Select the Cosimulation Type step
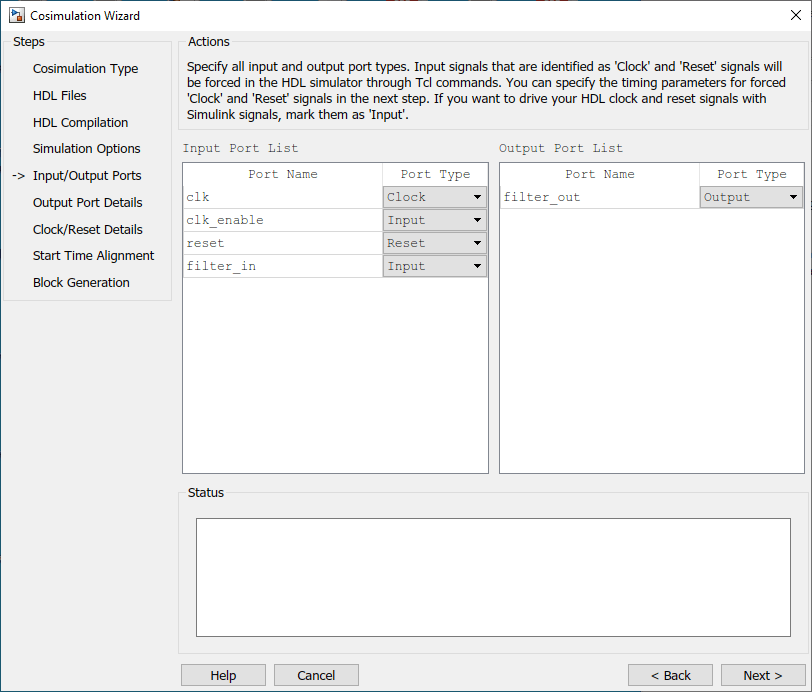 point(85,68)
